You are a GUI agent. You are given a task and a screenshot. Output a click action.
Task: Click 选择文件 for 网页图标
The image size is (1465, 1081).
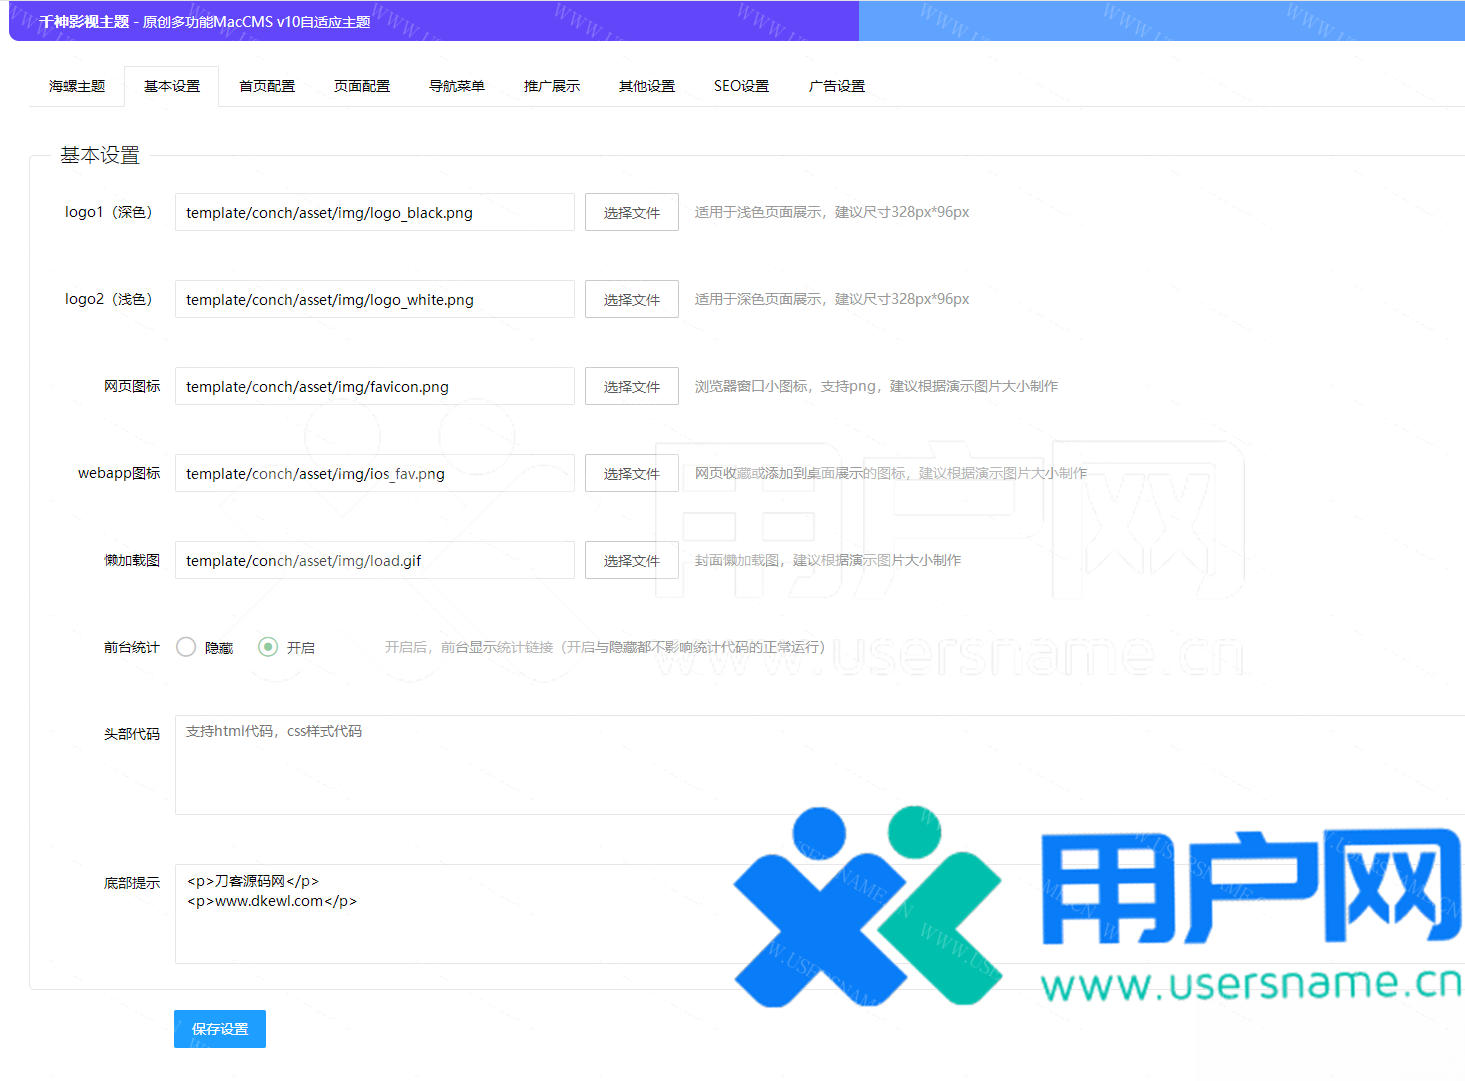point(631,386)
